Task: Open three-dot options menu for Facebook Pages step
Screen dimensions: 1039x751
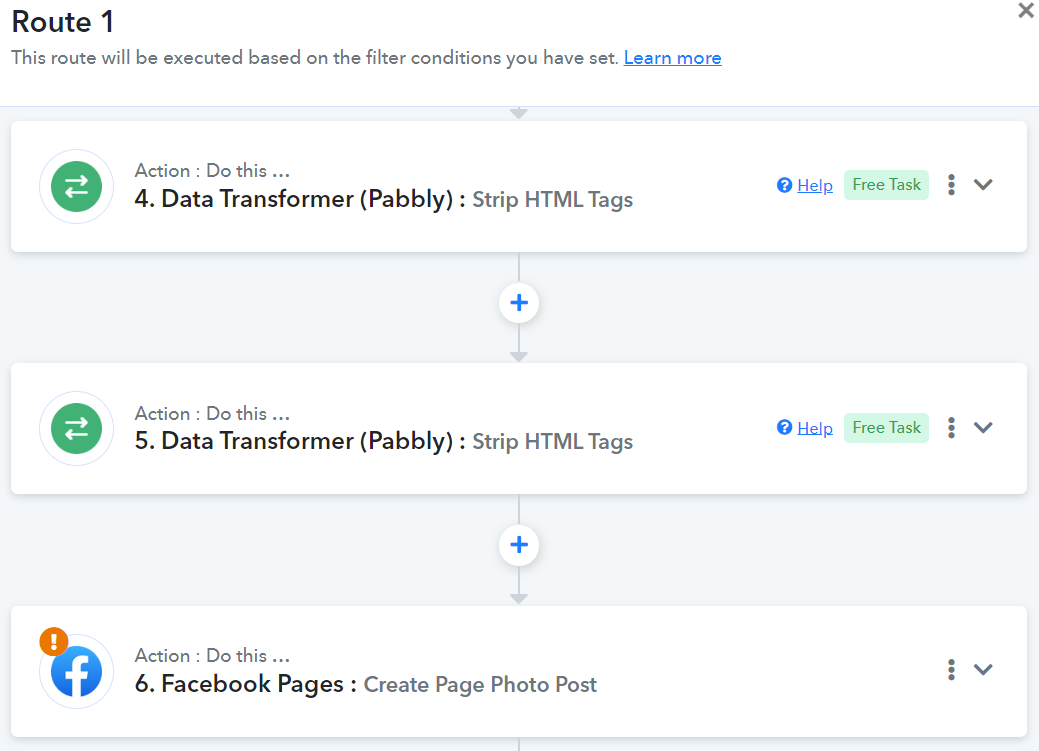Action: tap(951, 669)
